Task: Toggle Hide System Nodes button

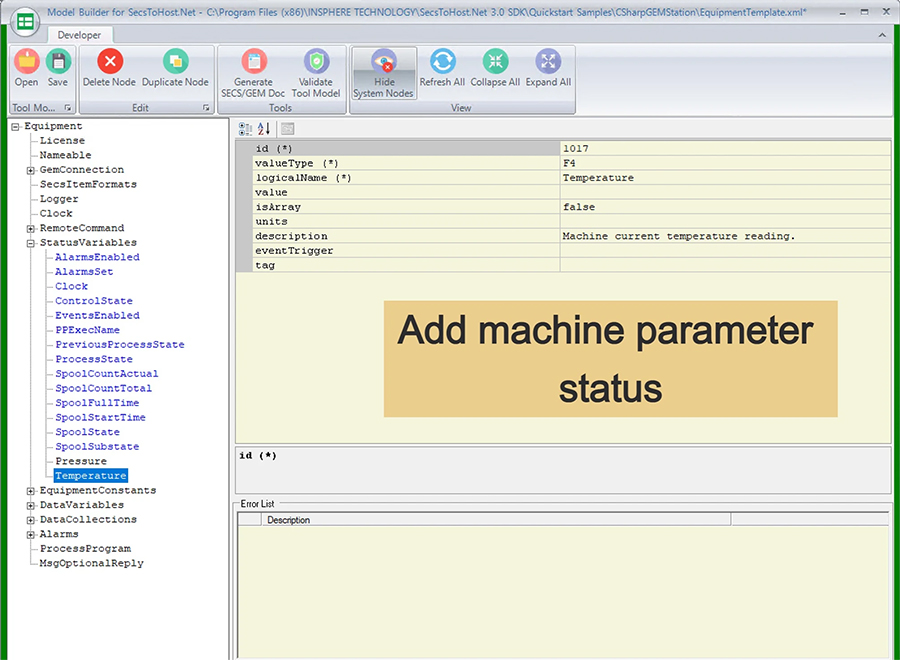Action: click(x=383, y=70)
